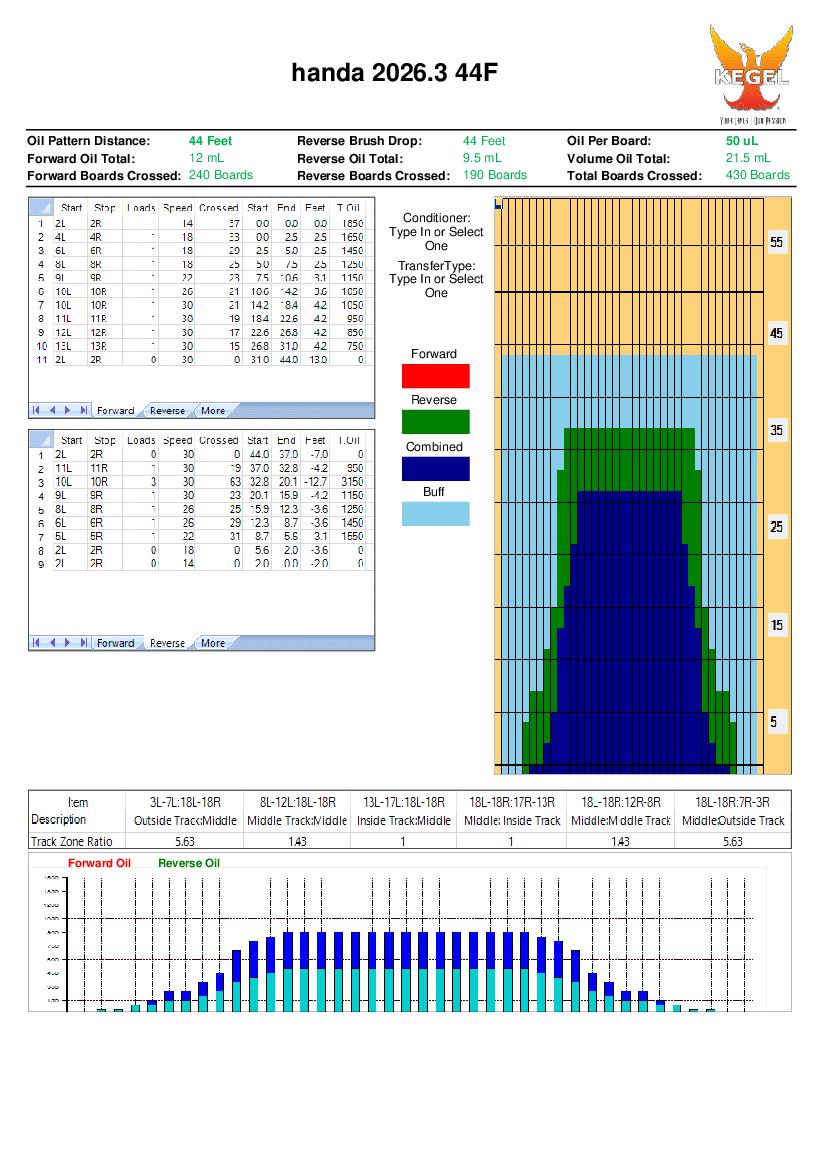Click the dark blue Combined swatch
The image size is (826, 1169).
(x=435, y=468)
